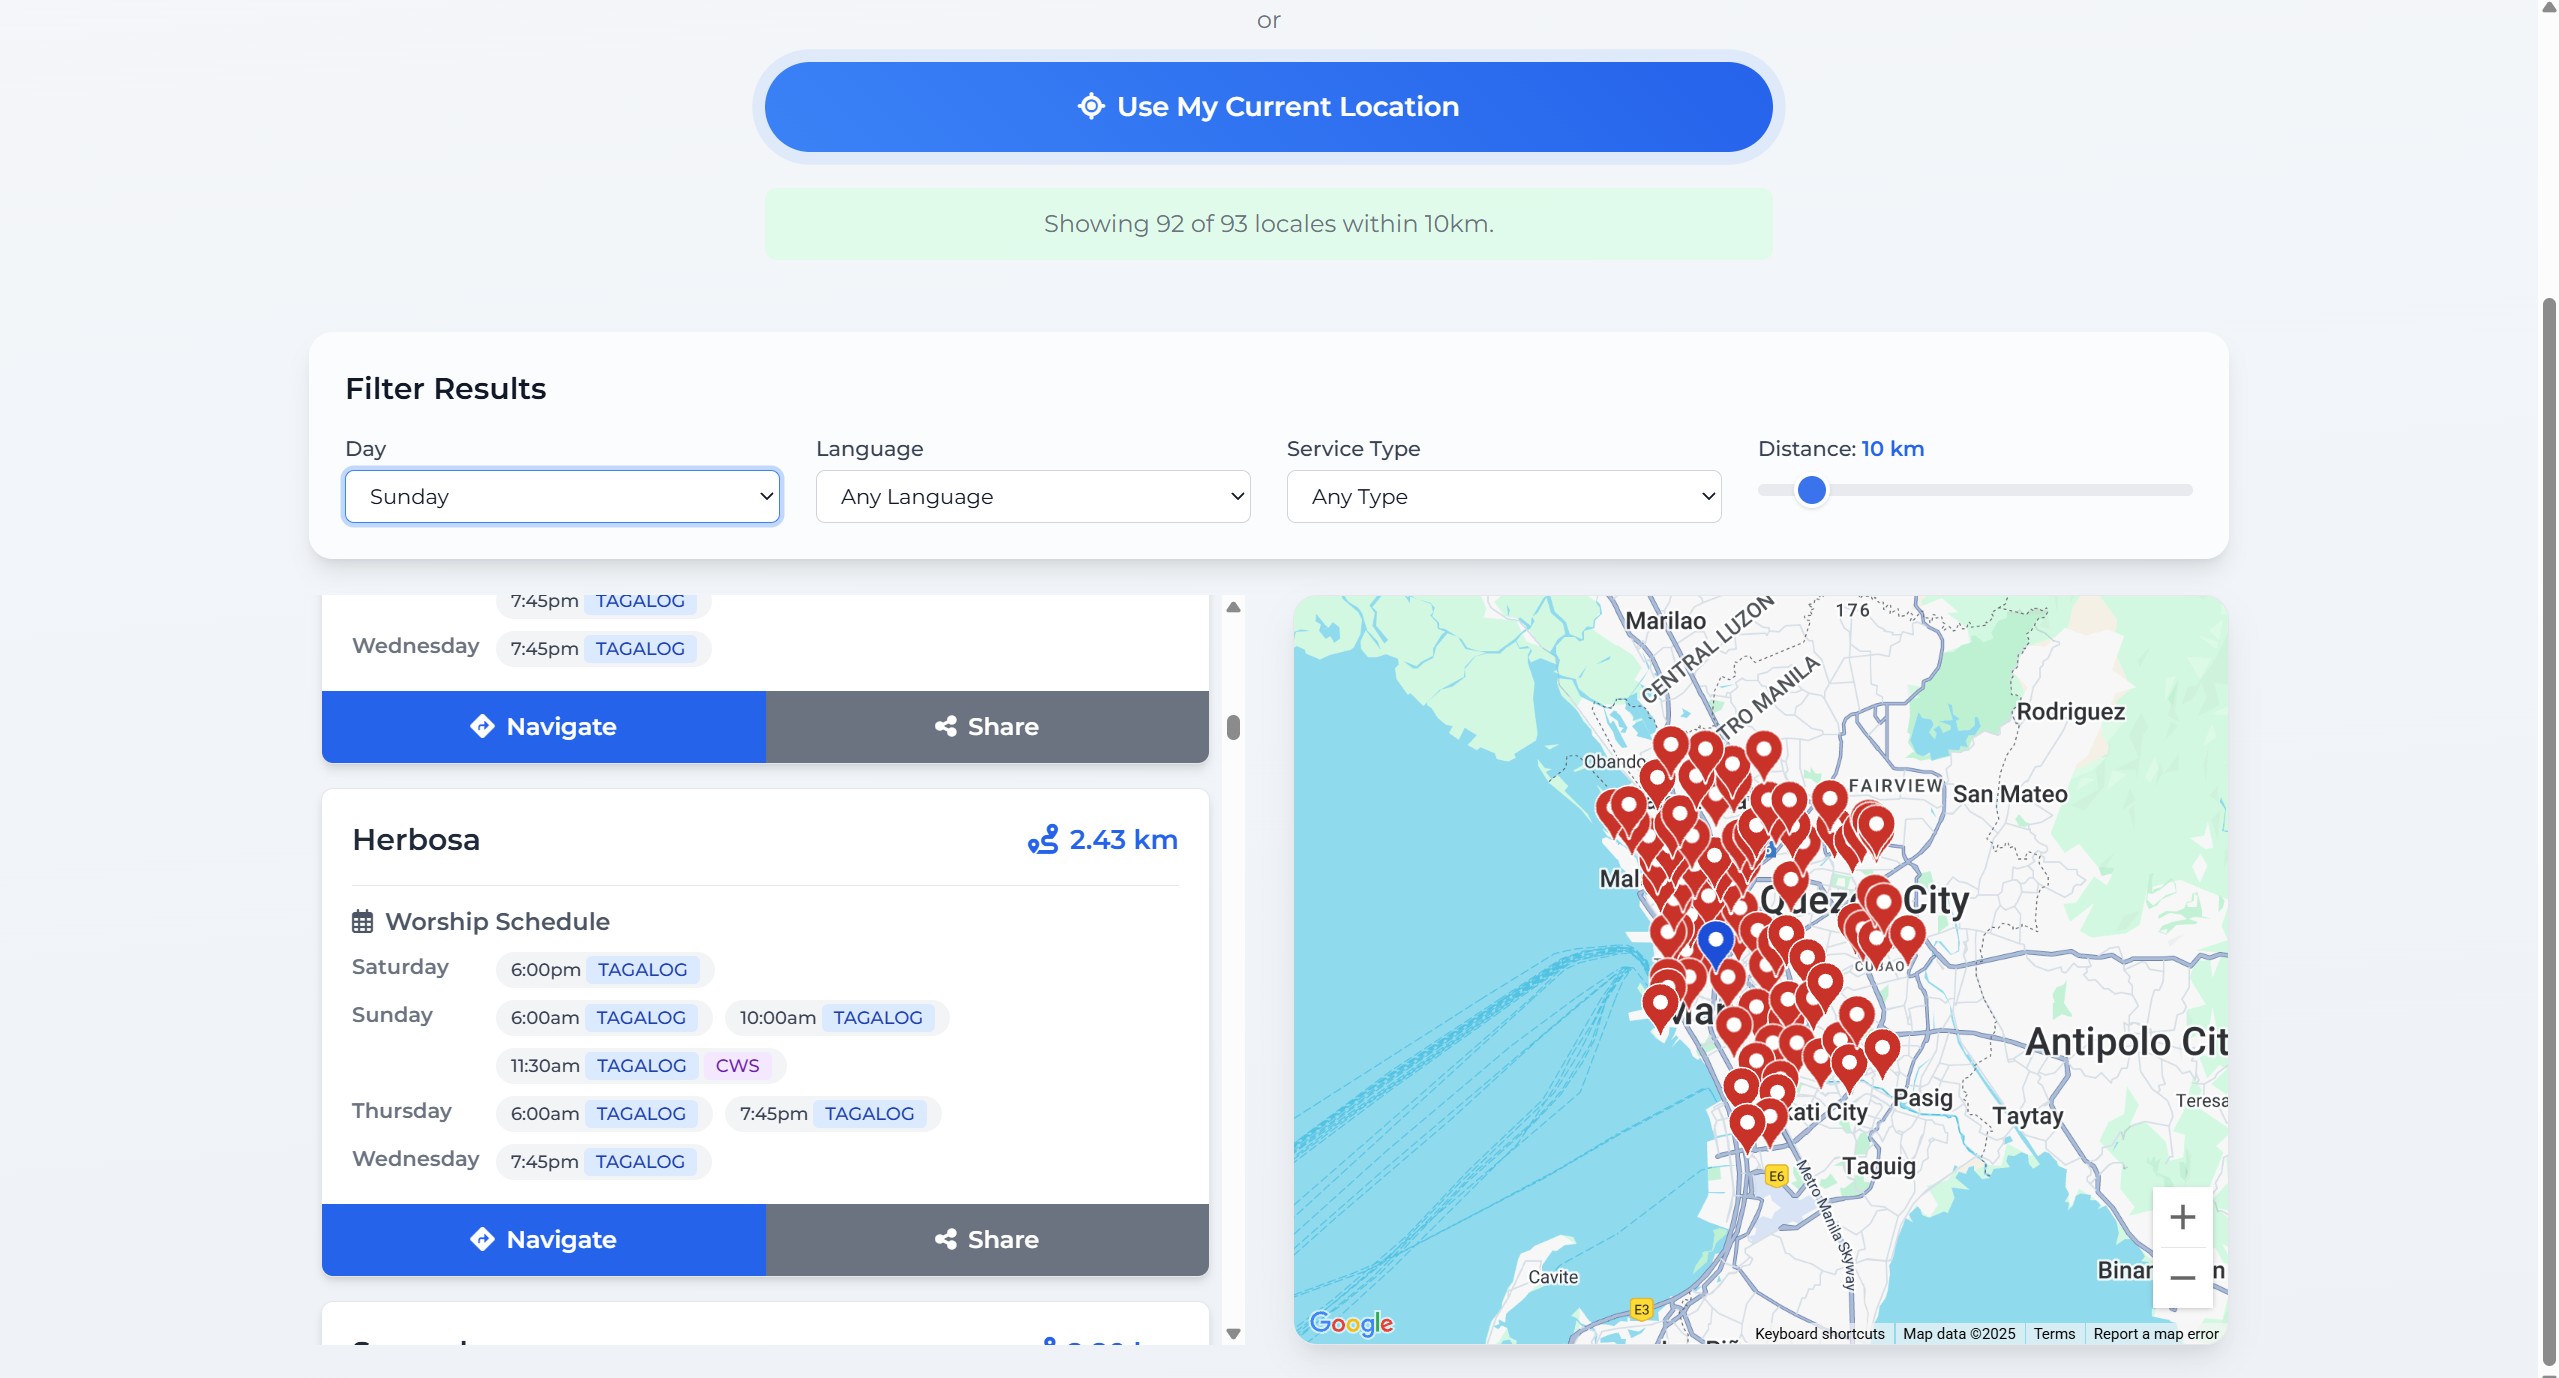Expand the Any Type service dropdown

point(1503,496)
